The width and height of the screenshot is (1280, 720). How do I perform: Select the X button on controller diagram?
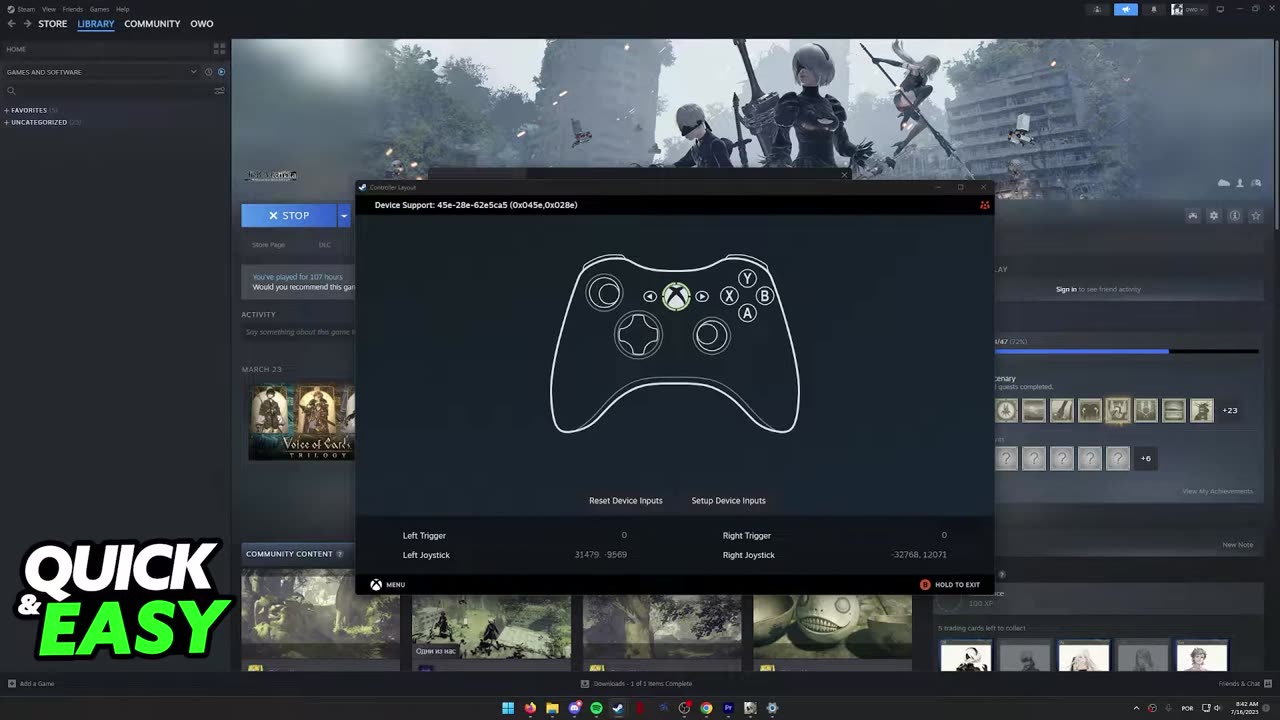(729, 296)
